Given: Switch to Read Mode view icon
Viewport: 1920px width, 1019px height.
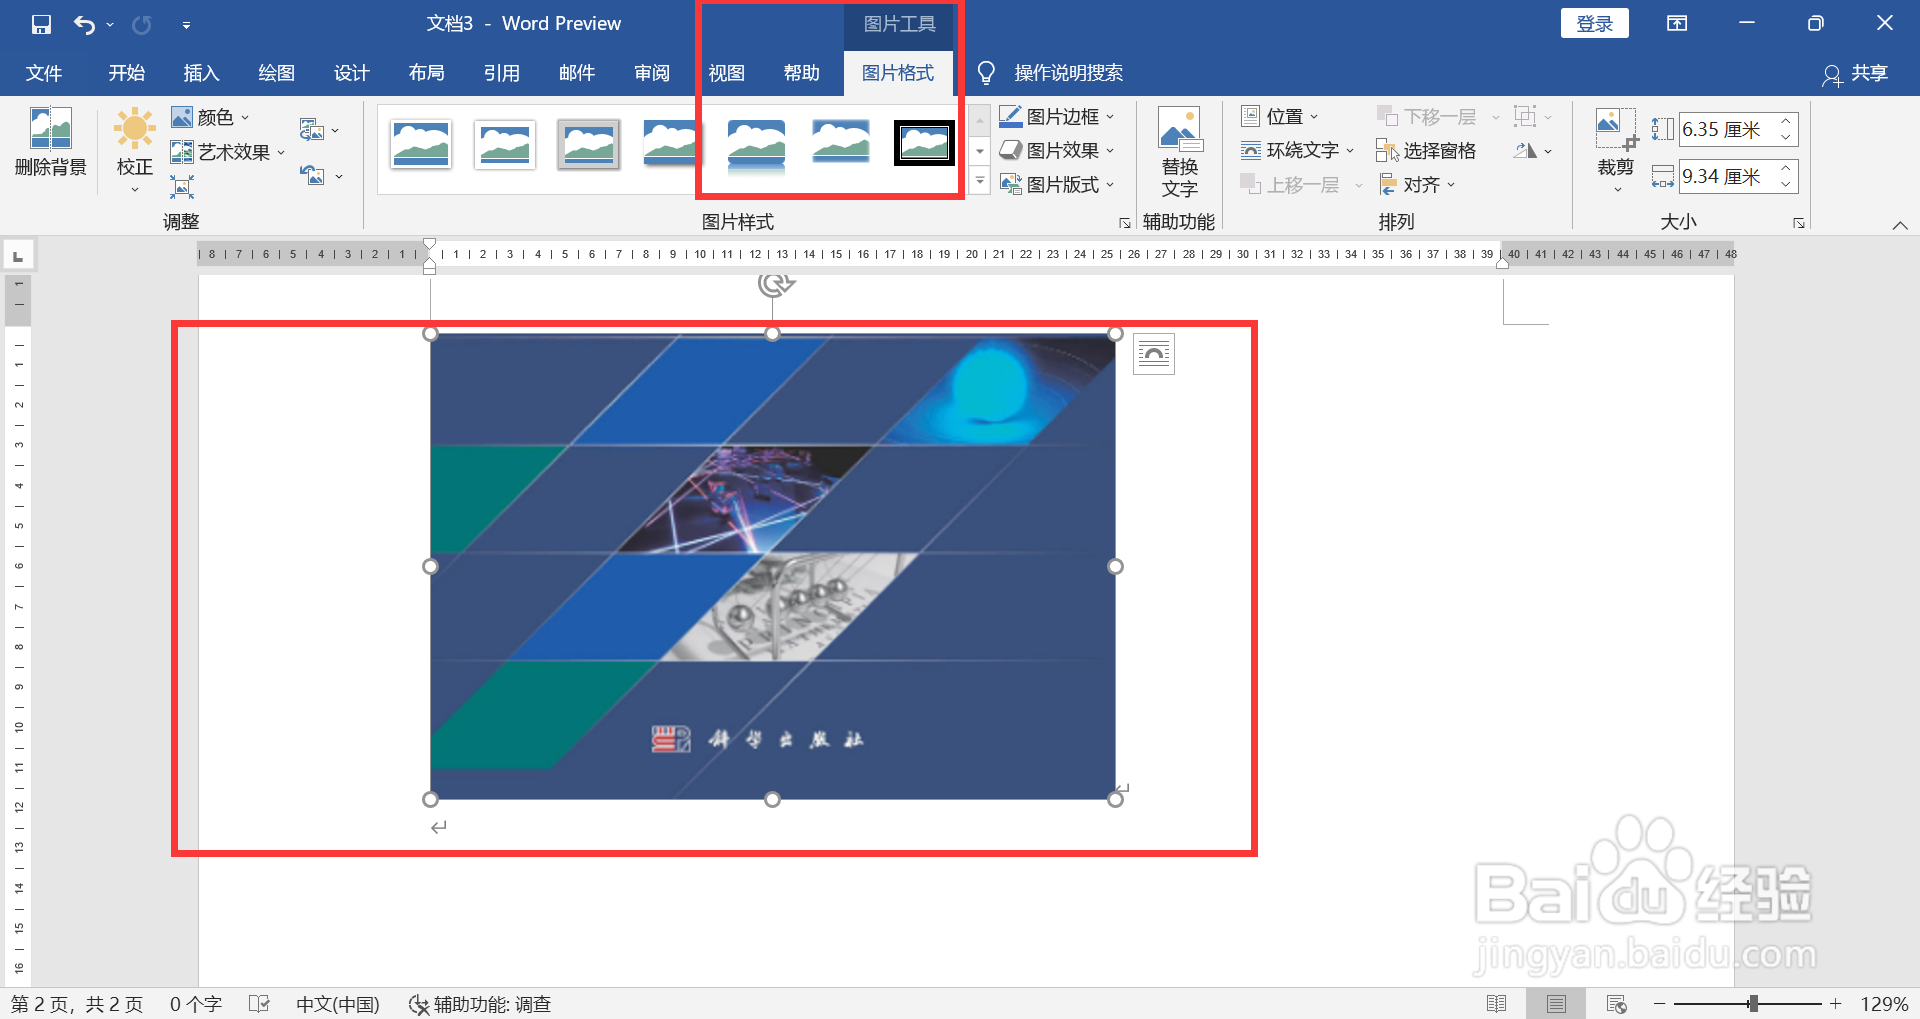Looking at the screenshot, I should [x=1497, y=1003].
